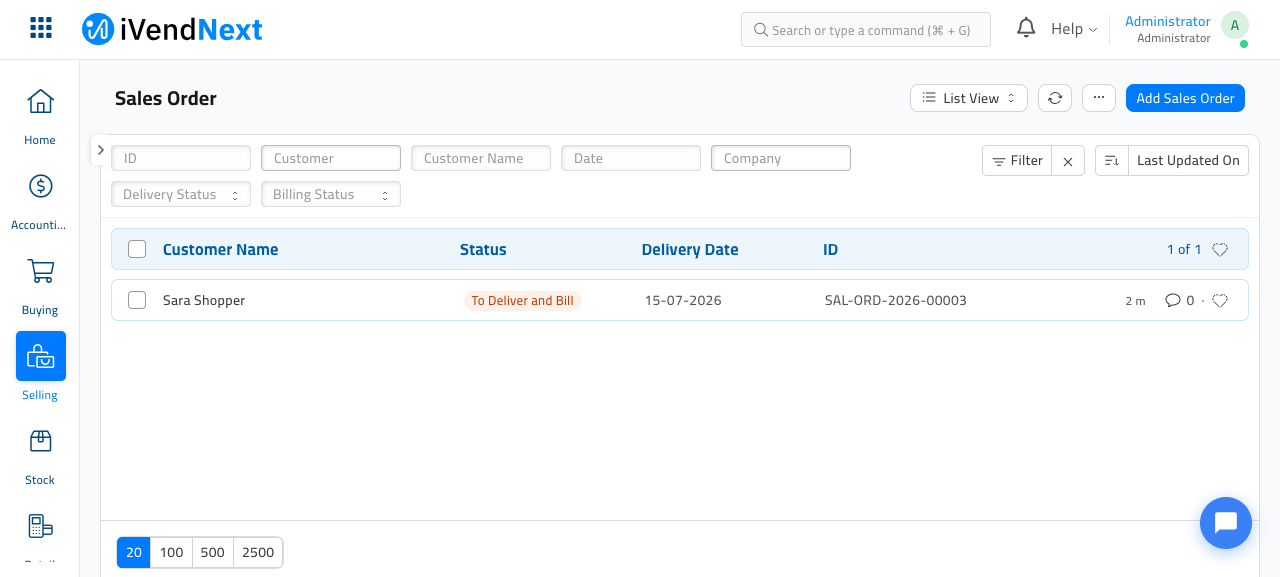Image resolution: width=1280 pixels, height=577 pixels.
Task: Open the three-dot more options menu
Action: [1099, 98]
